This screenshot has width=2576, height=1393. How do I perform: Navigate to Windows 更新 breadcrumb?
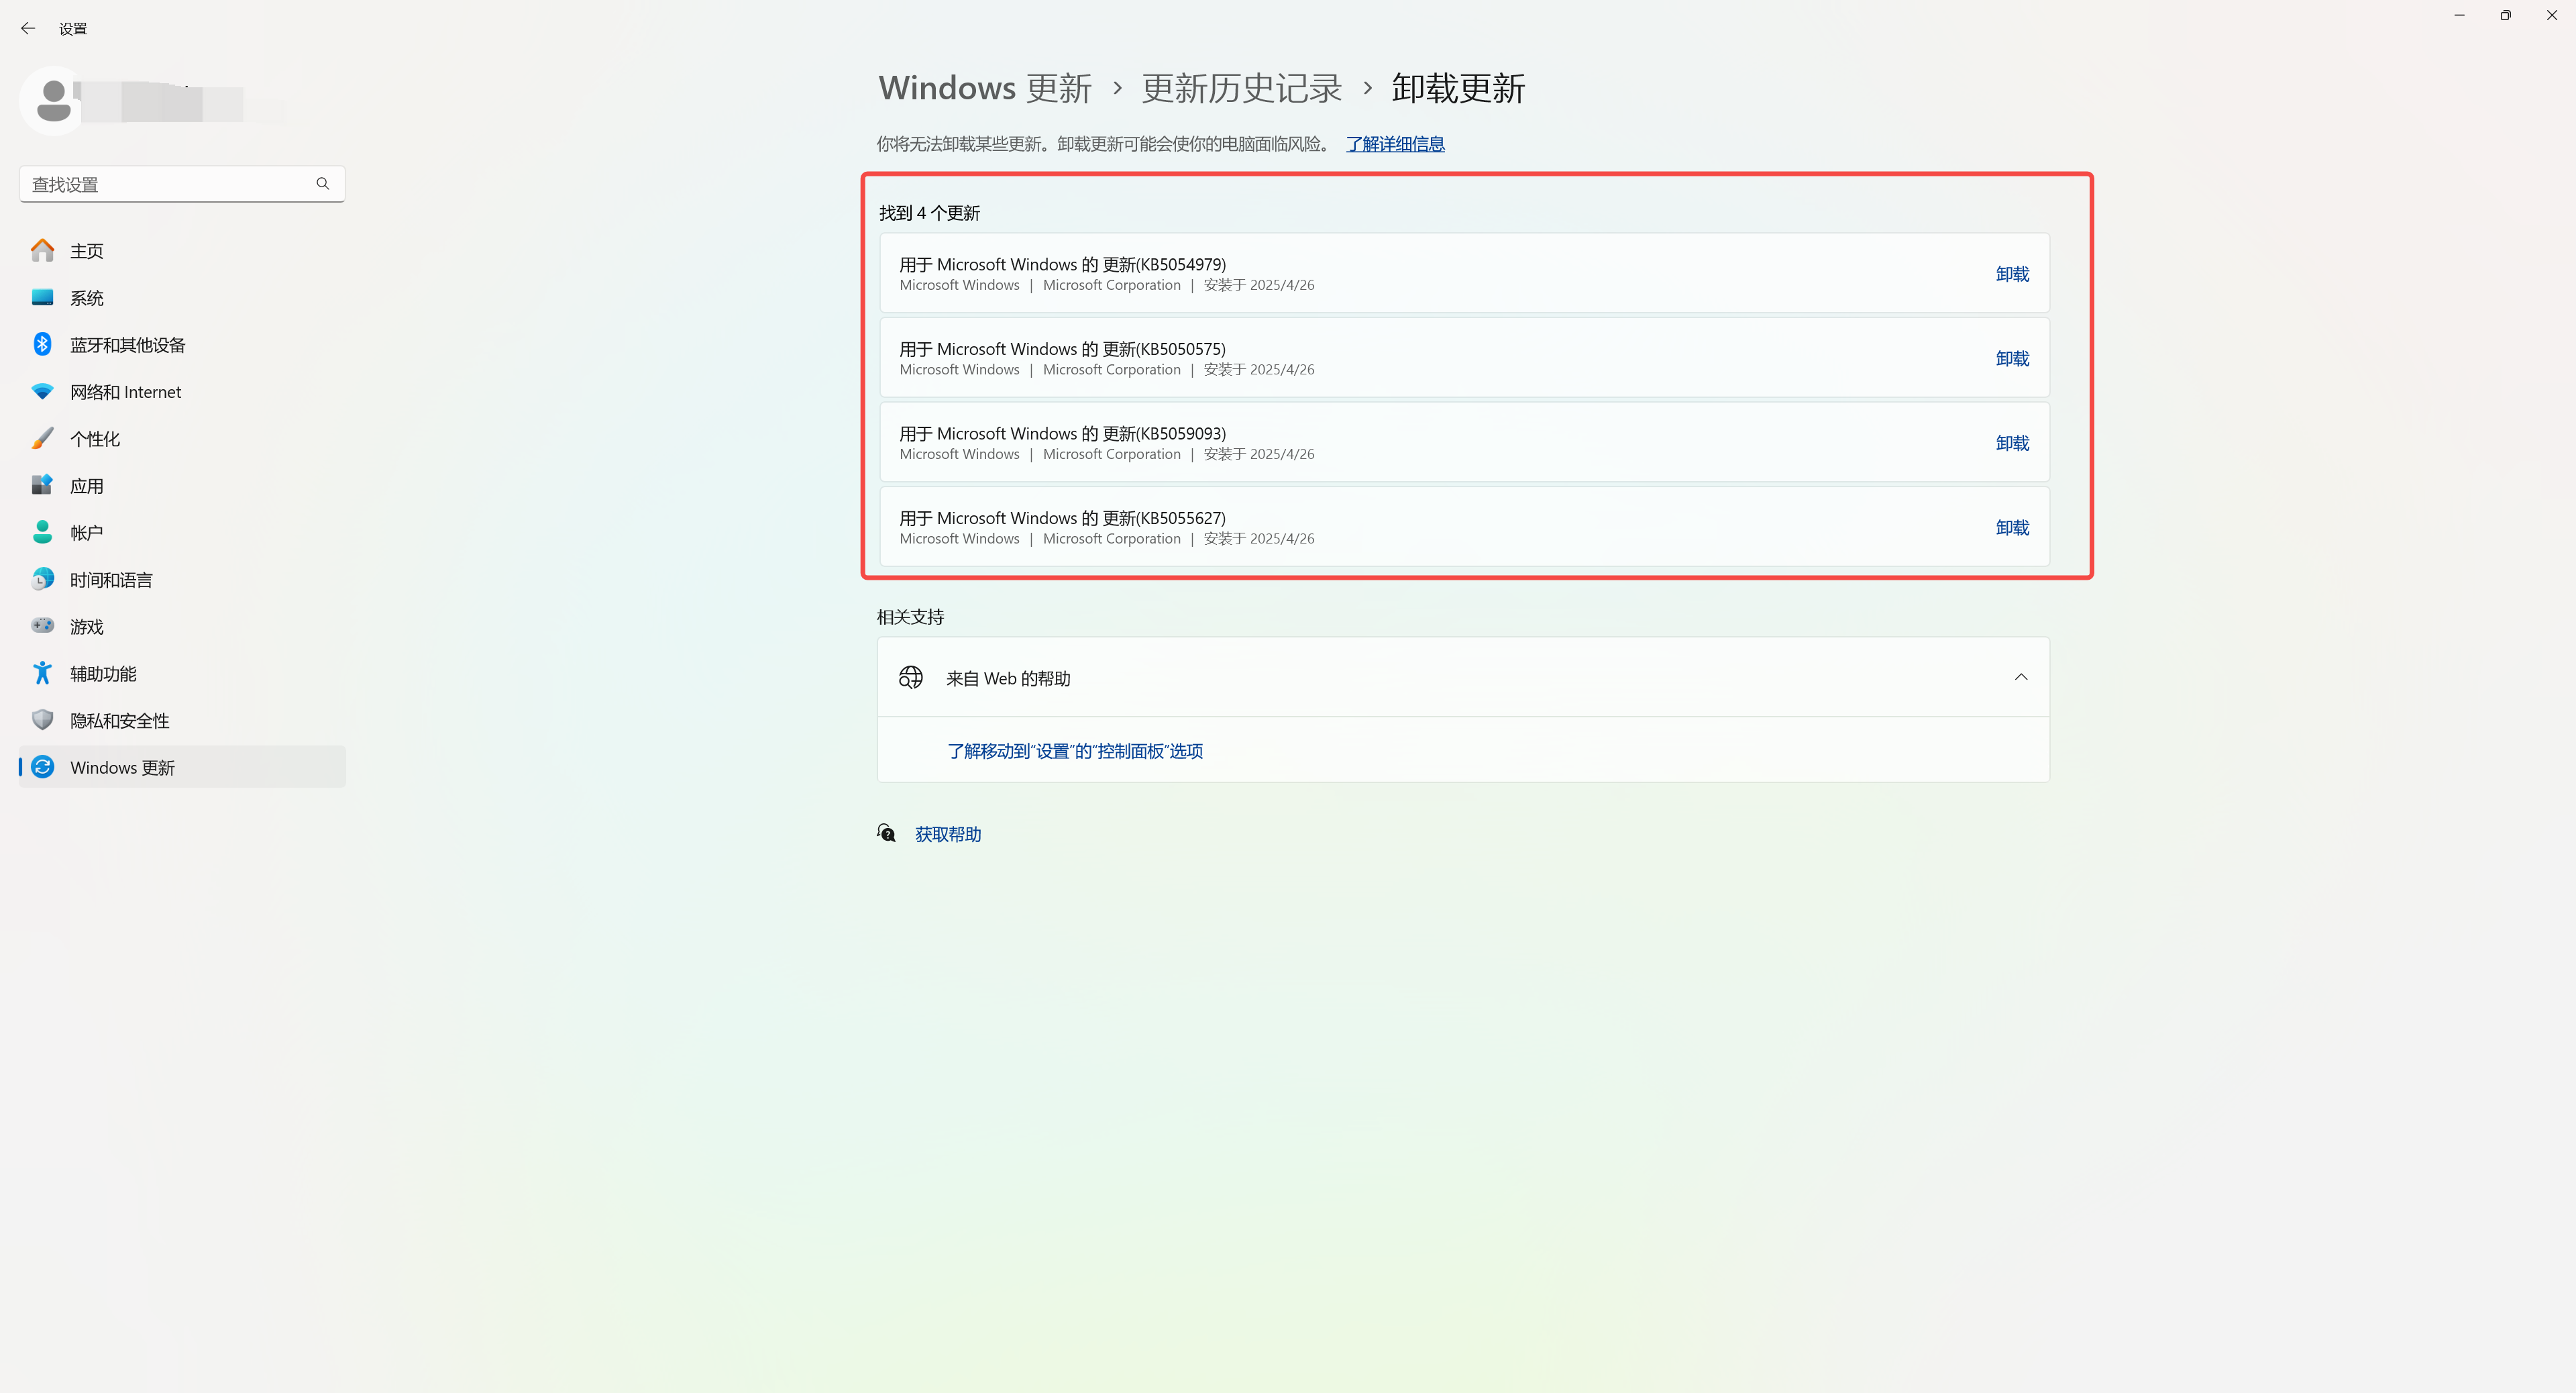984,88
